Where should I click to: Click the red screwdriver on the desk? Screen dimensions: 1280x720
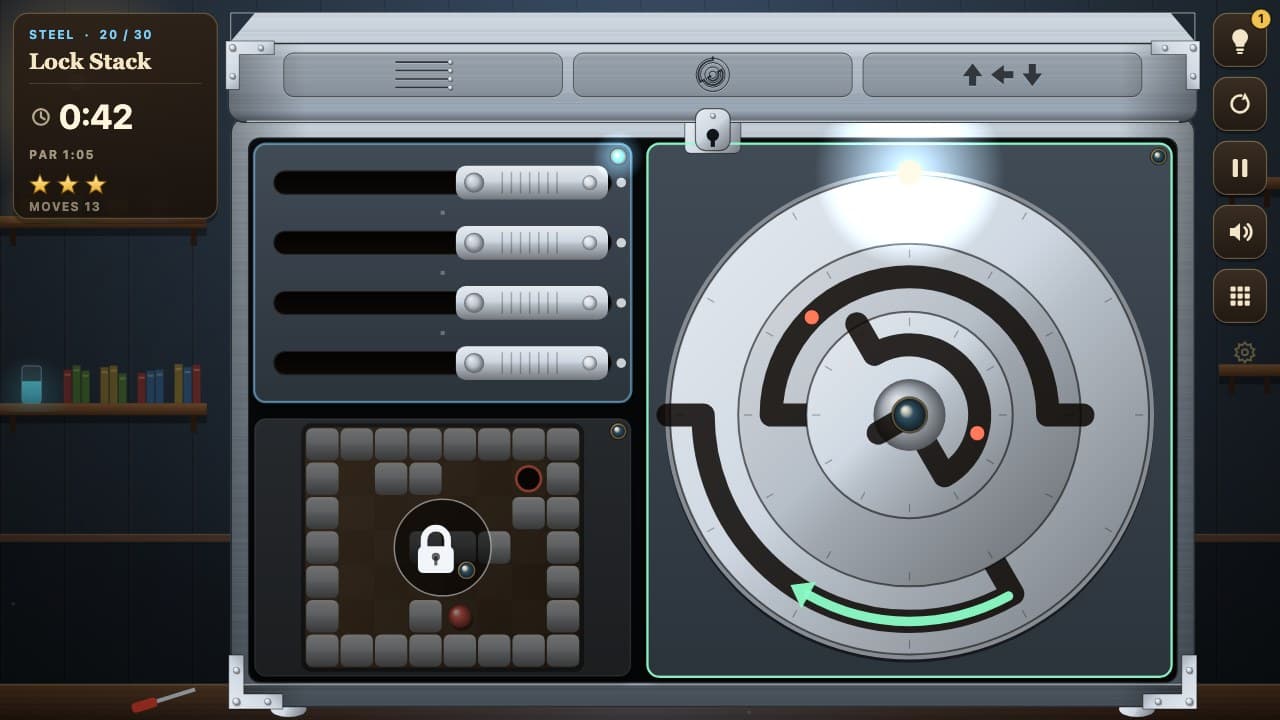click(x=163, y=699)
